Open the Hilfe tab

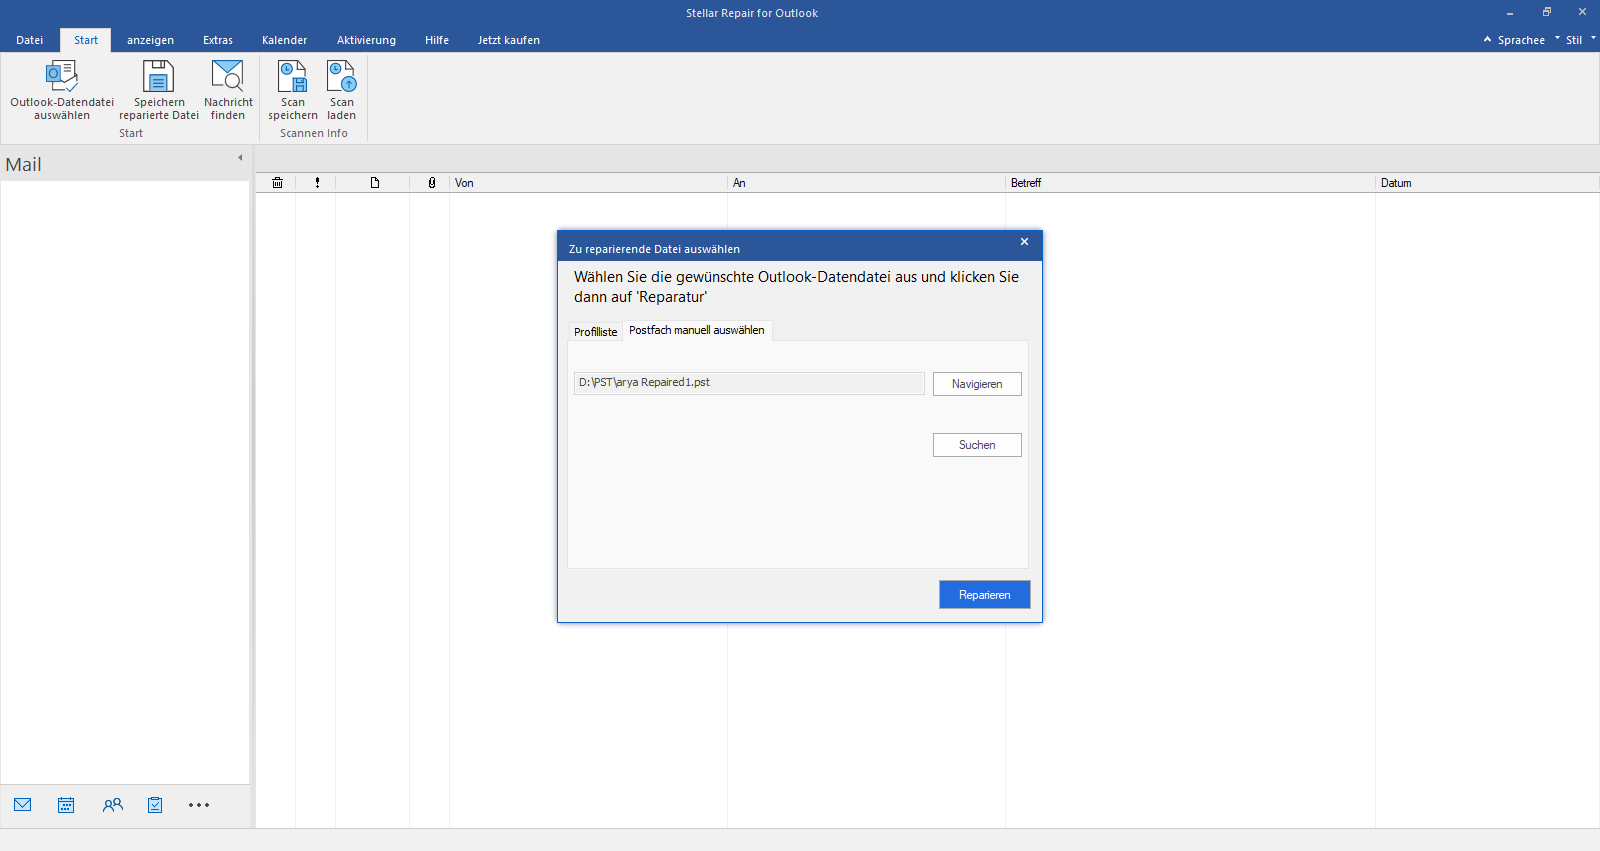point(437,40)
